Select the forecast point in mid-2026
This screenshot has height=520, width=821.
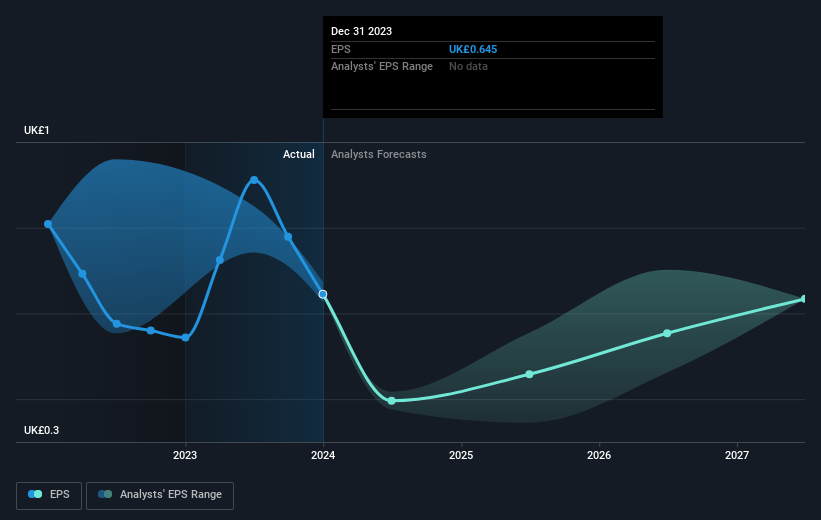click(667, 333)
